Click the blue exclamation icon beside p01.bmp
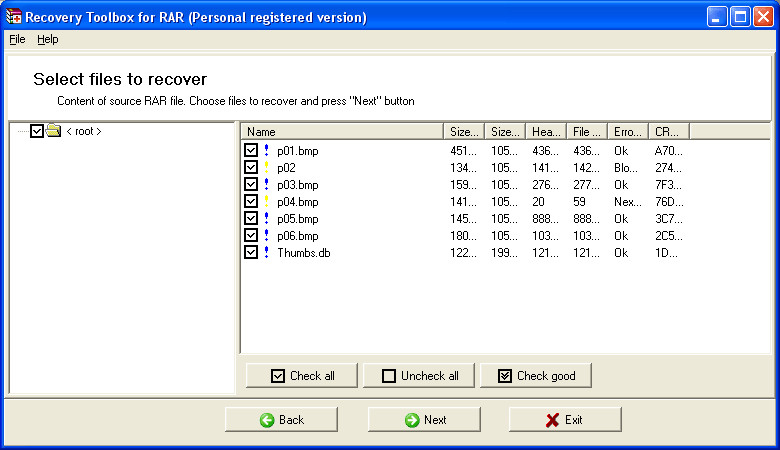This screenshot has height=450, width=780. click(x=266, y=150)
